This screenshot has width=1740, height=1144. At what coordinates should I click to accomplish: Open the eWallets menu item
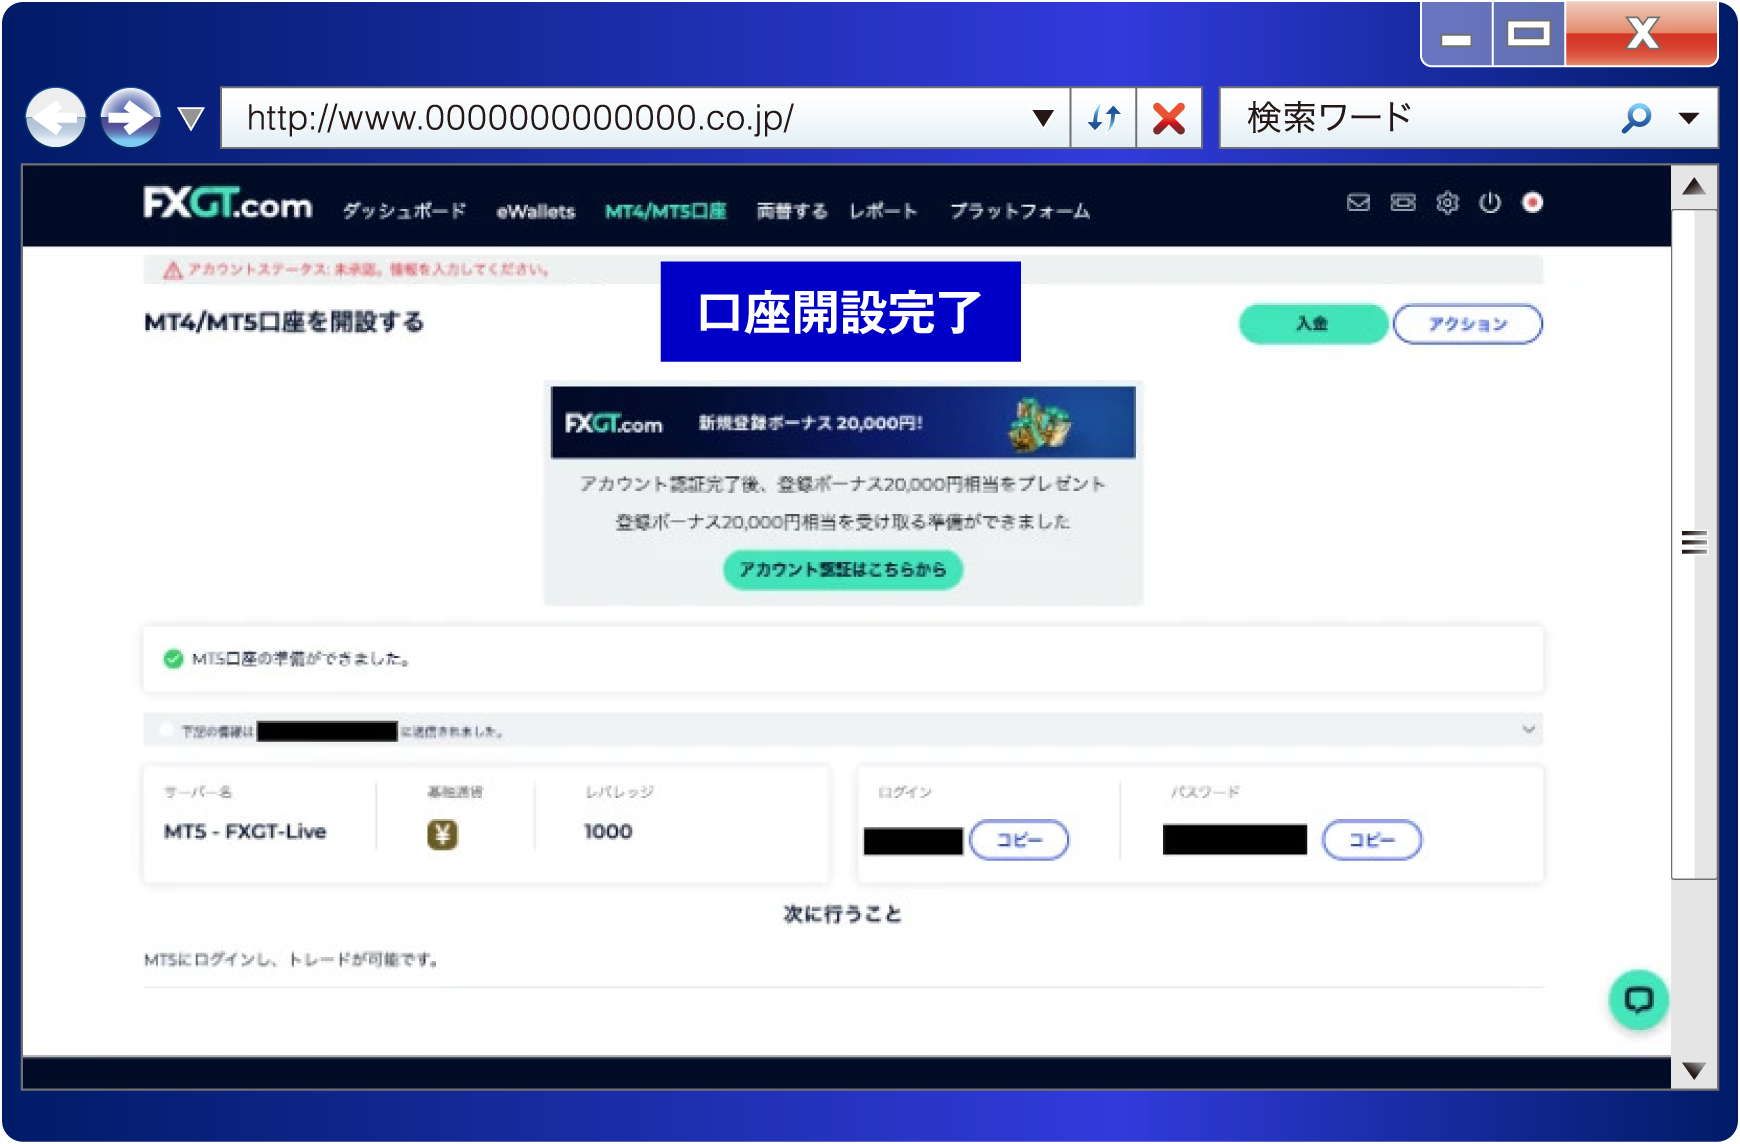pos(536,211)
